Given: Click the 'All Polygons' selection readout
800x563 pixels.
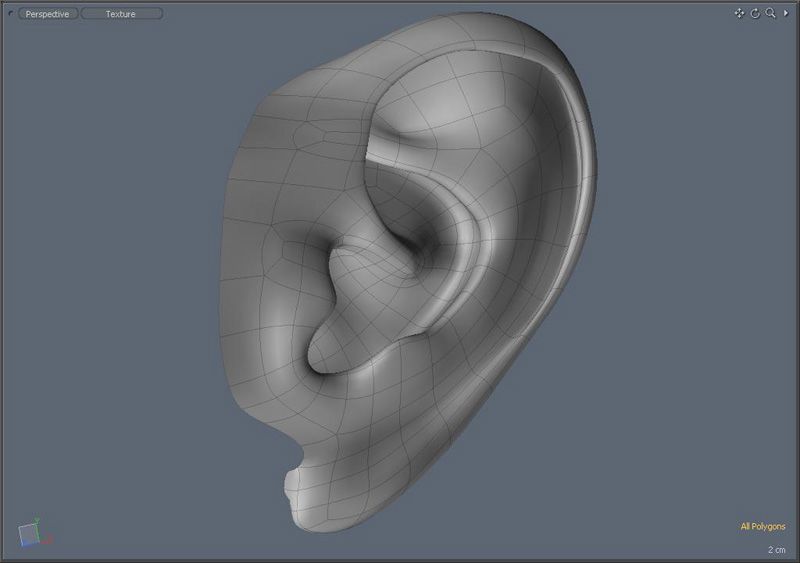Looking at the screenshot, I should pyautogui.click(x=763, y=526).
